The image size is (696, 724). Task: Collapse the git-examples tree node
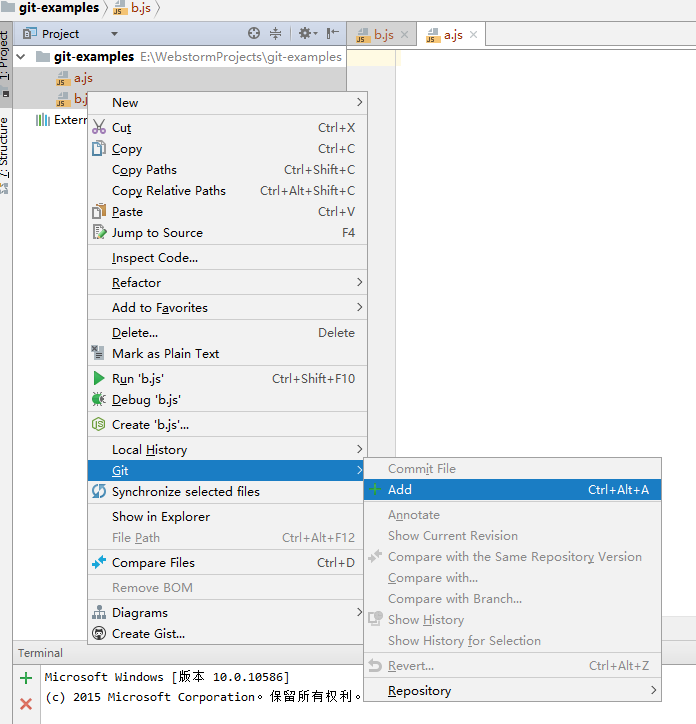point(21,57)
